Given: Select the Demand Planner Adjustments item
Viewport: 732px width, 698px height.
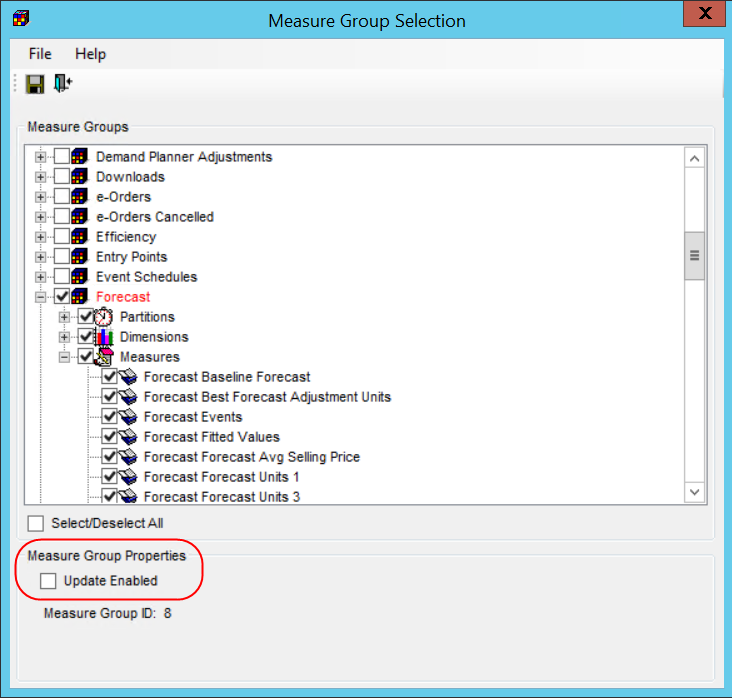Looking at the screenshot, I should (x=183, y=157).
